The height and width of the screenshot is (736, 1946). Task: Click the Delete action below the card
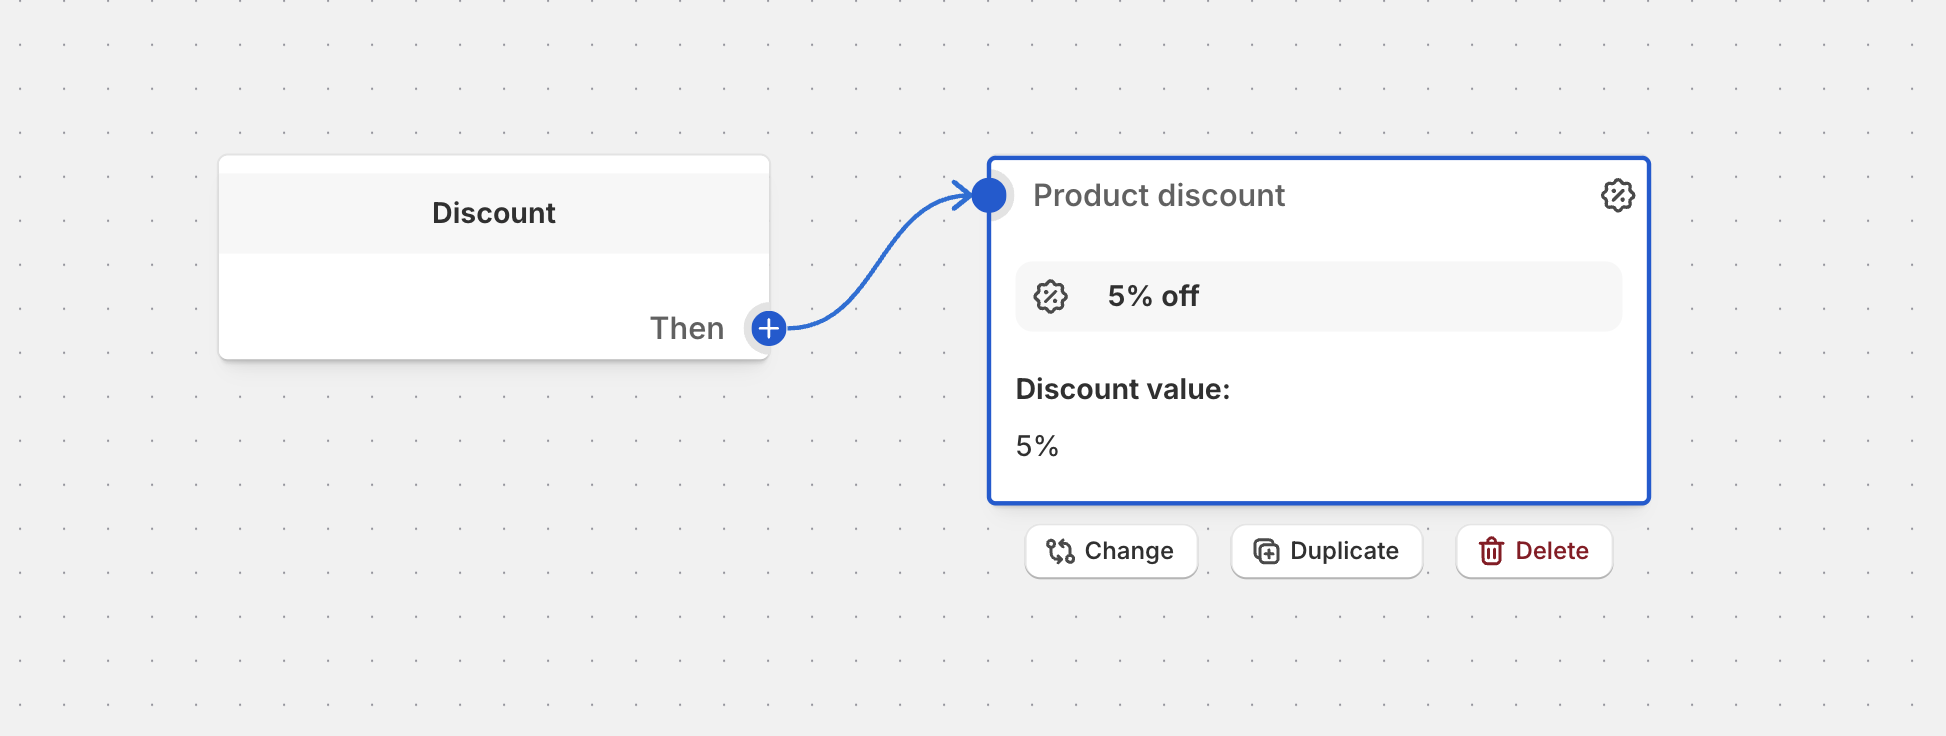(x=1534, y=551)
